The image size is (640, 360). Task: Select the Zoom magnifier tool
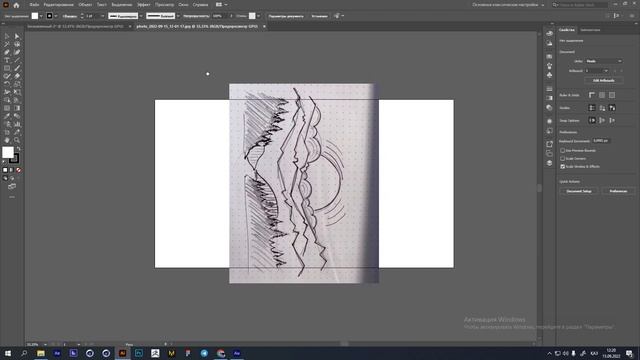point(17,140)
